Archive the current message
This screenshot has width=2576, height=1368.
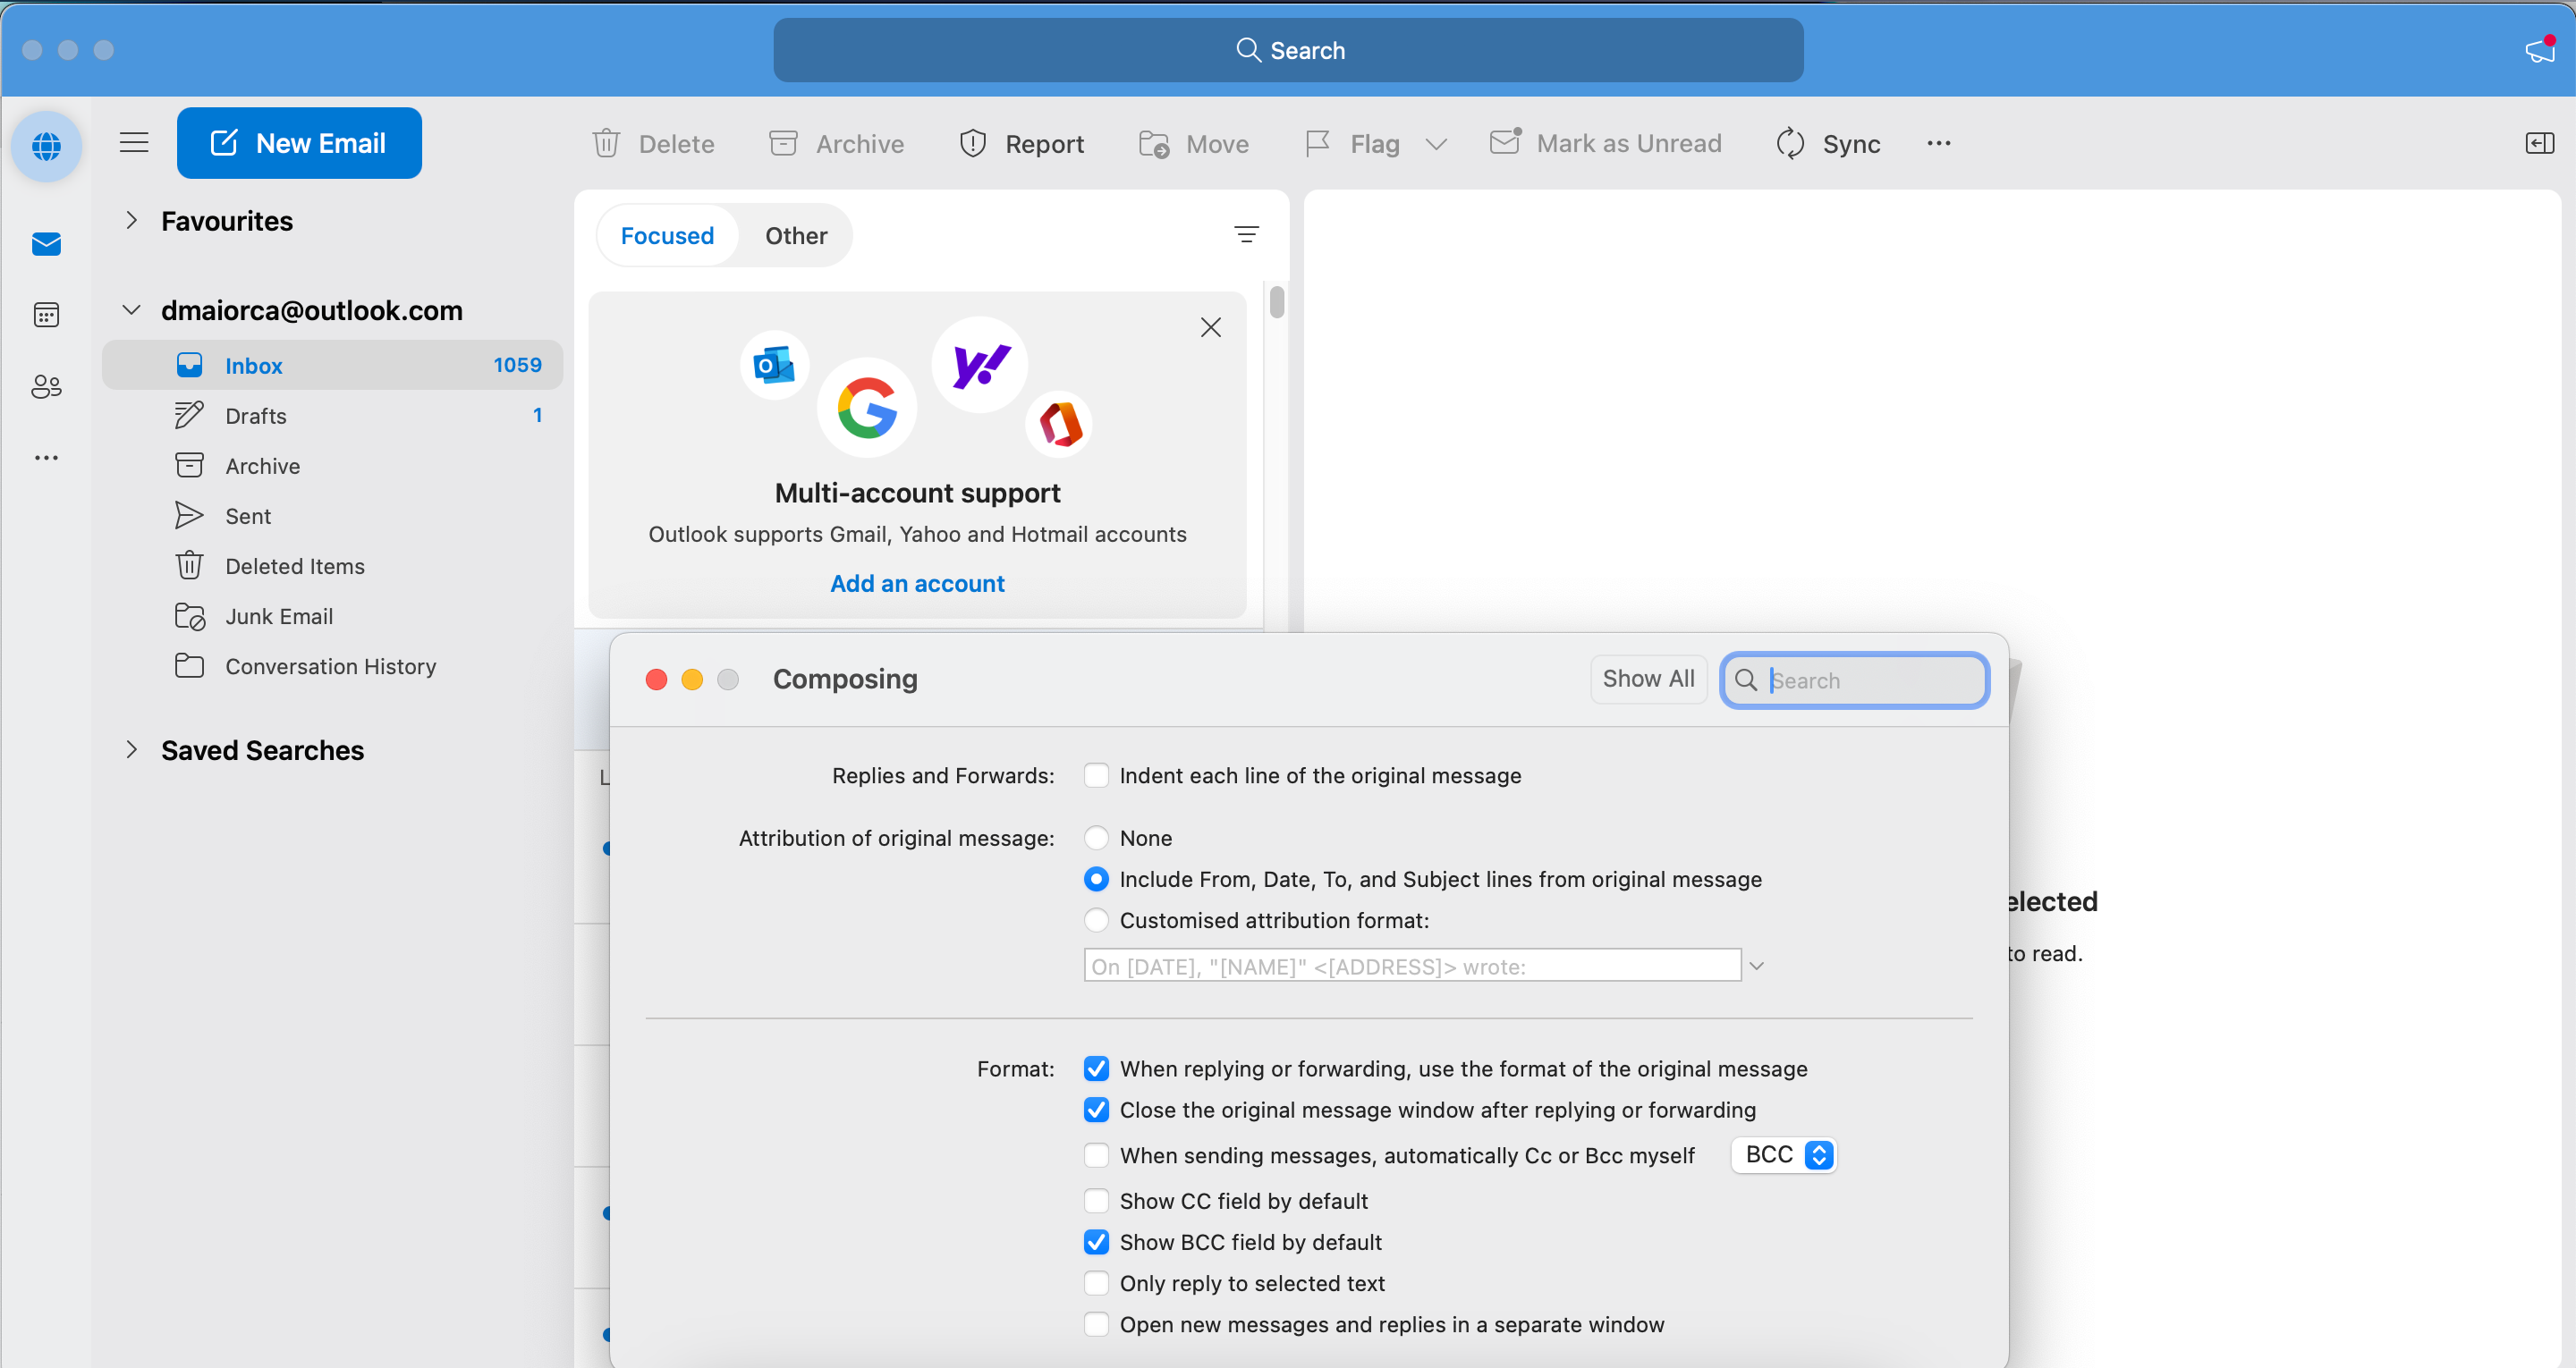836,143
